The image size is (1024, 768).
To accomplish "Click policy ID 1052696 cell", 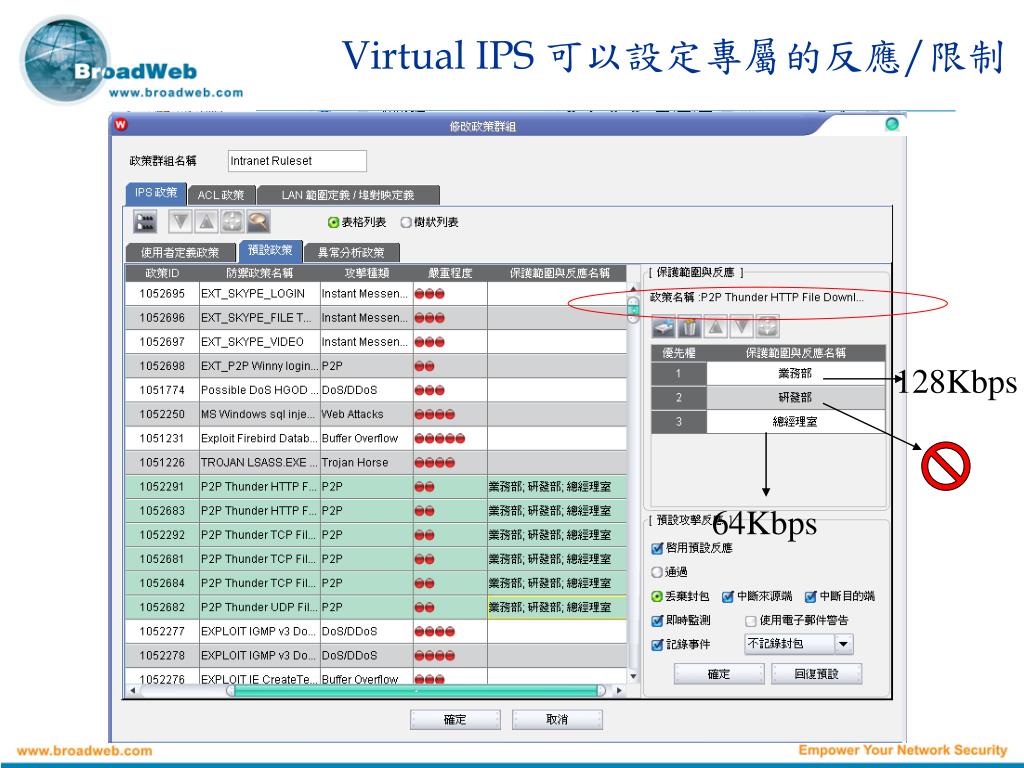I will point(162,318).
